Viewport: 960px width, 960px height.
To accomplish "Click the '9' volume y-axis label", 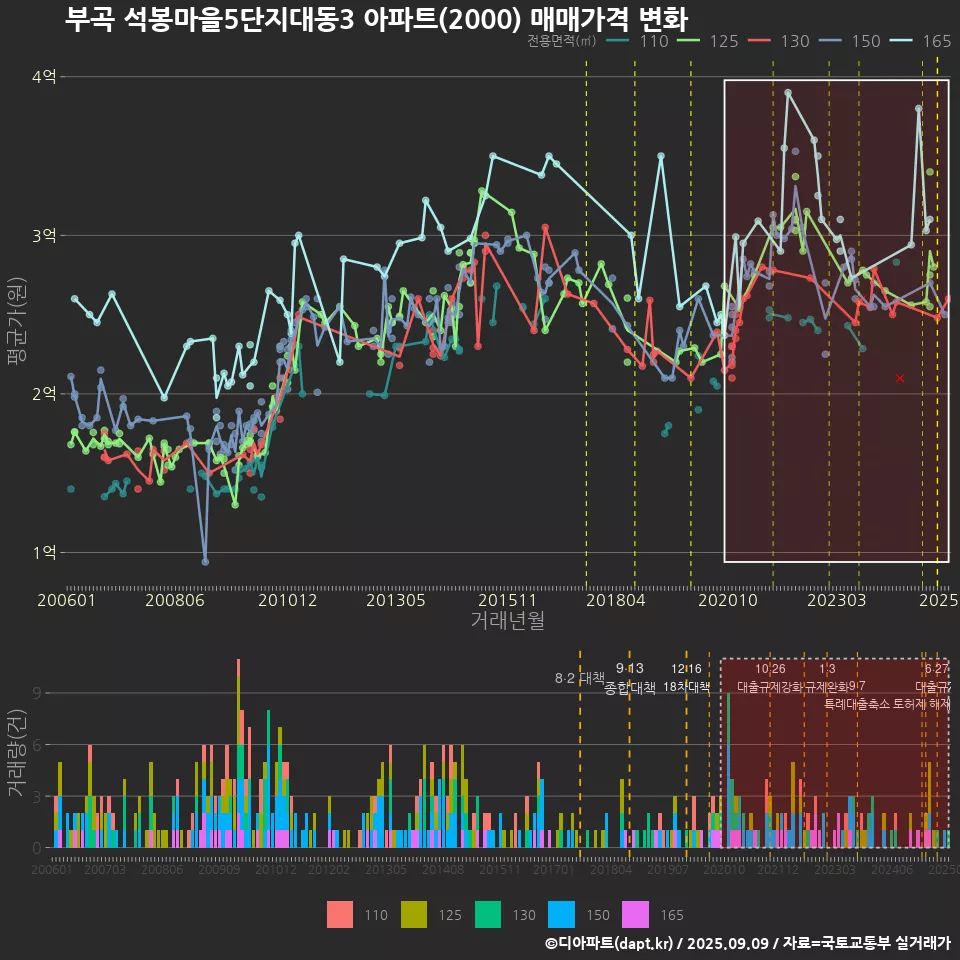I will click(x=37, y=693).
